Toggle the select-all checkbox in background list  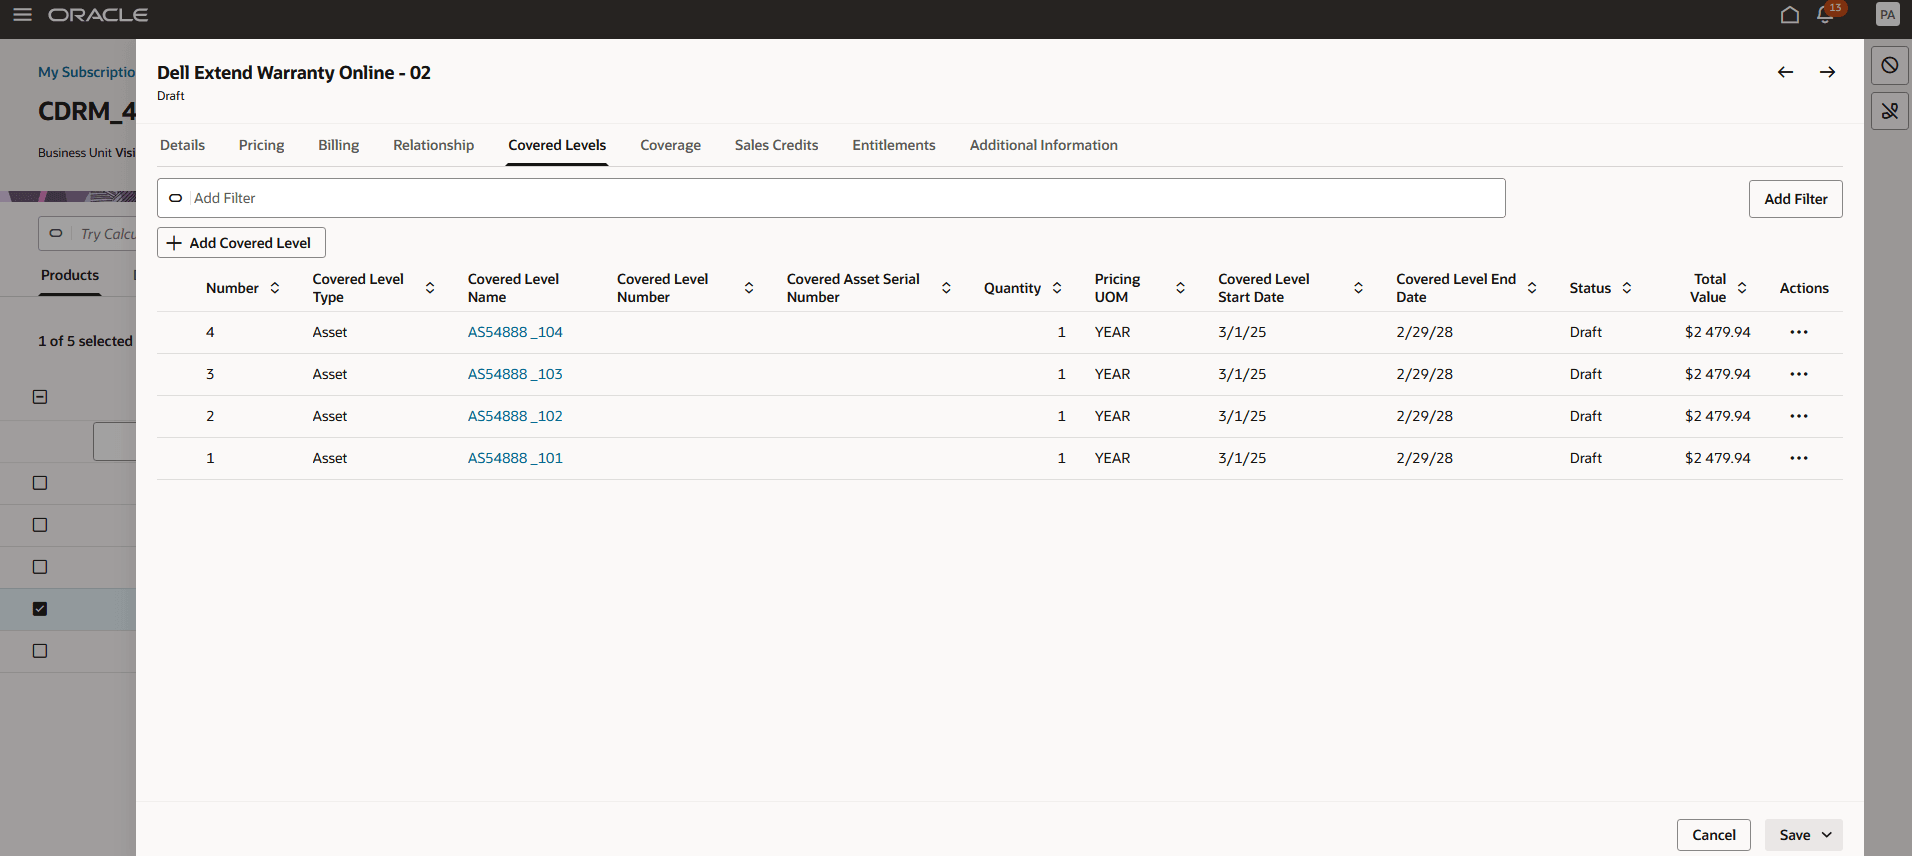(40, 397)
